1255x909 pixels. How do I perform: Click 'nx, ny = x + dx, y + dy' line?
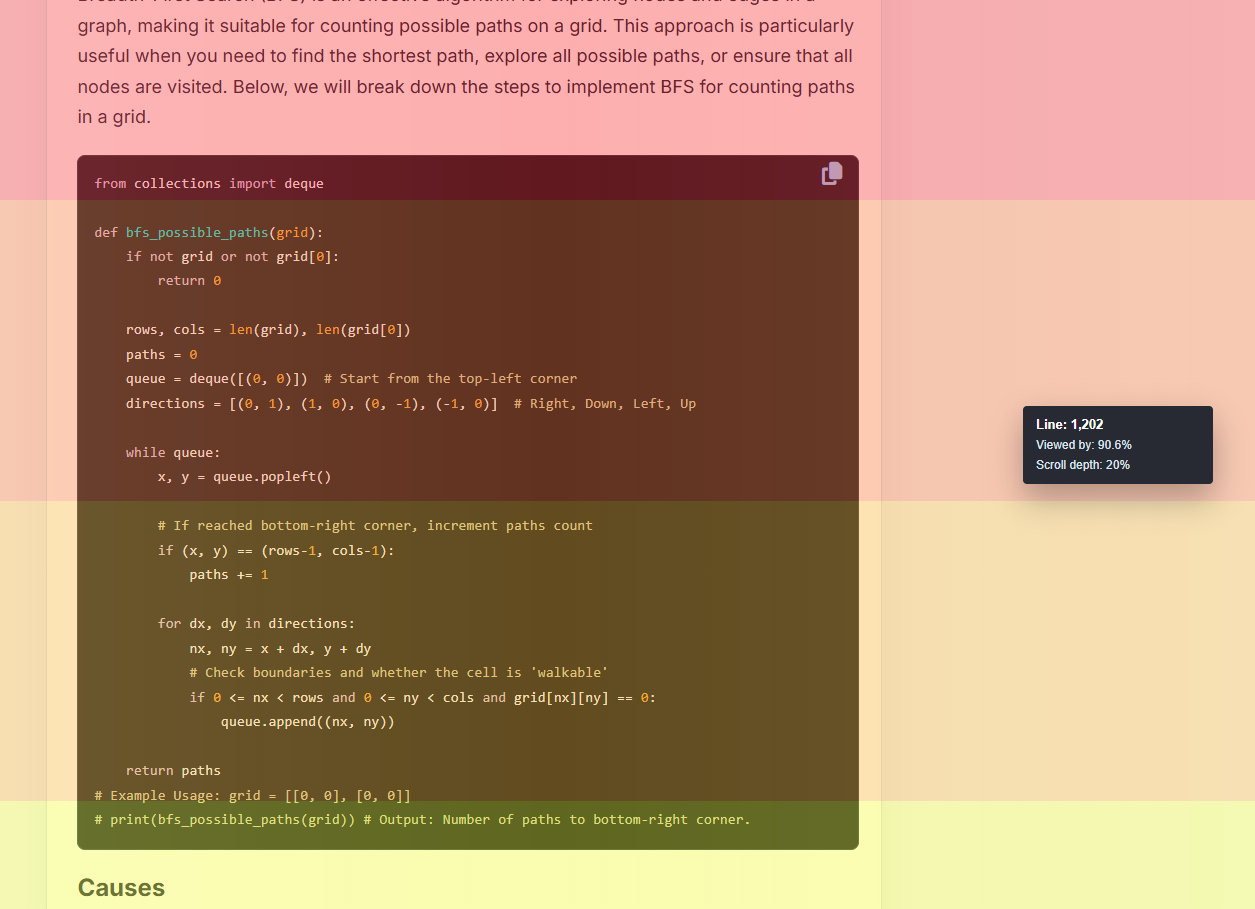coord(280,648)
